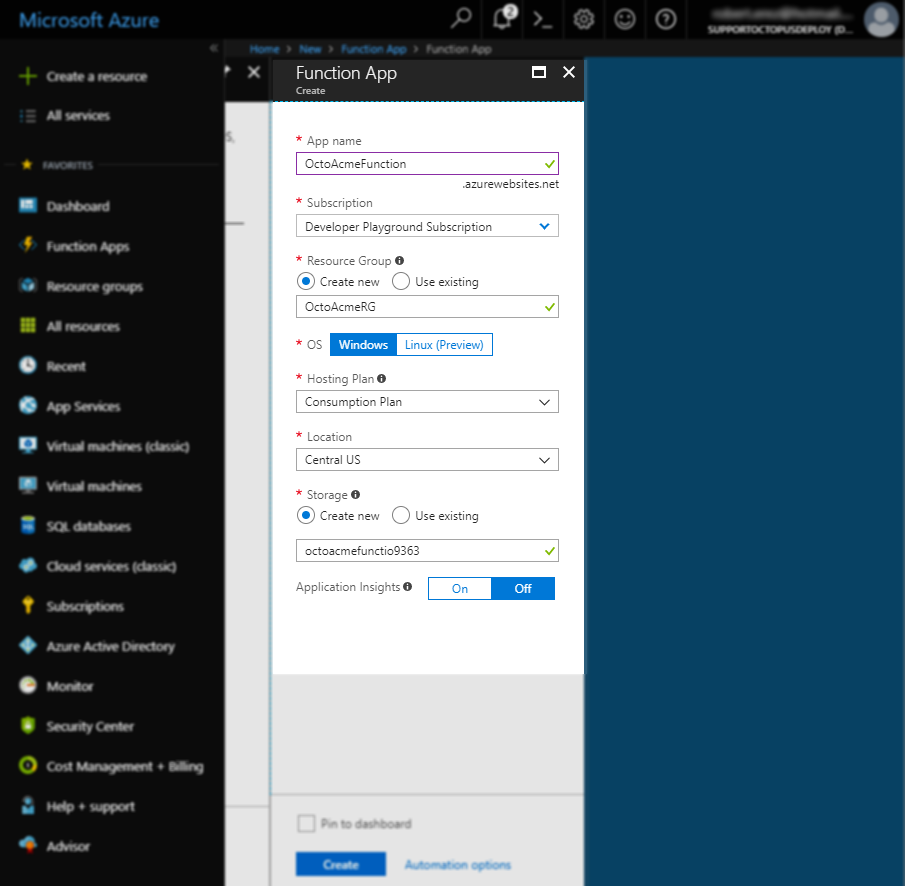Open Function Apps in sidebar
This screenshot has height=886, width=905.
(x=87, y=247)
